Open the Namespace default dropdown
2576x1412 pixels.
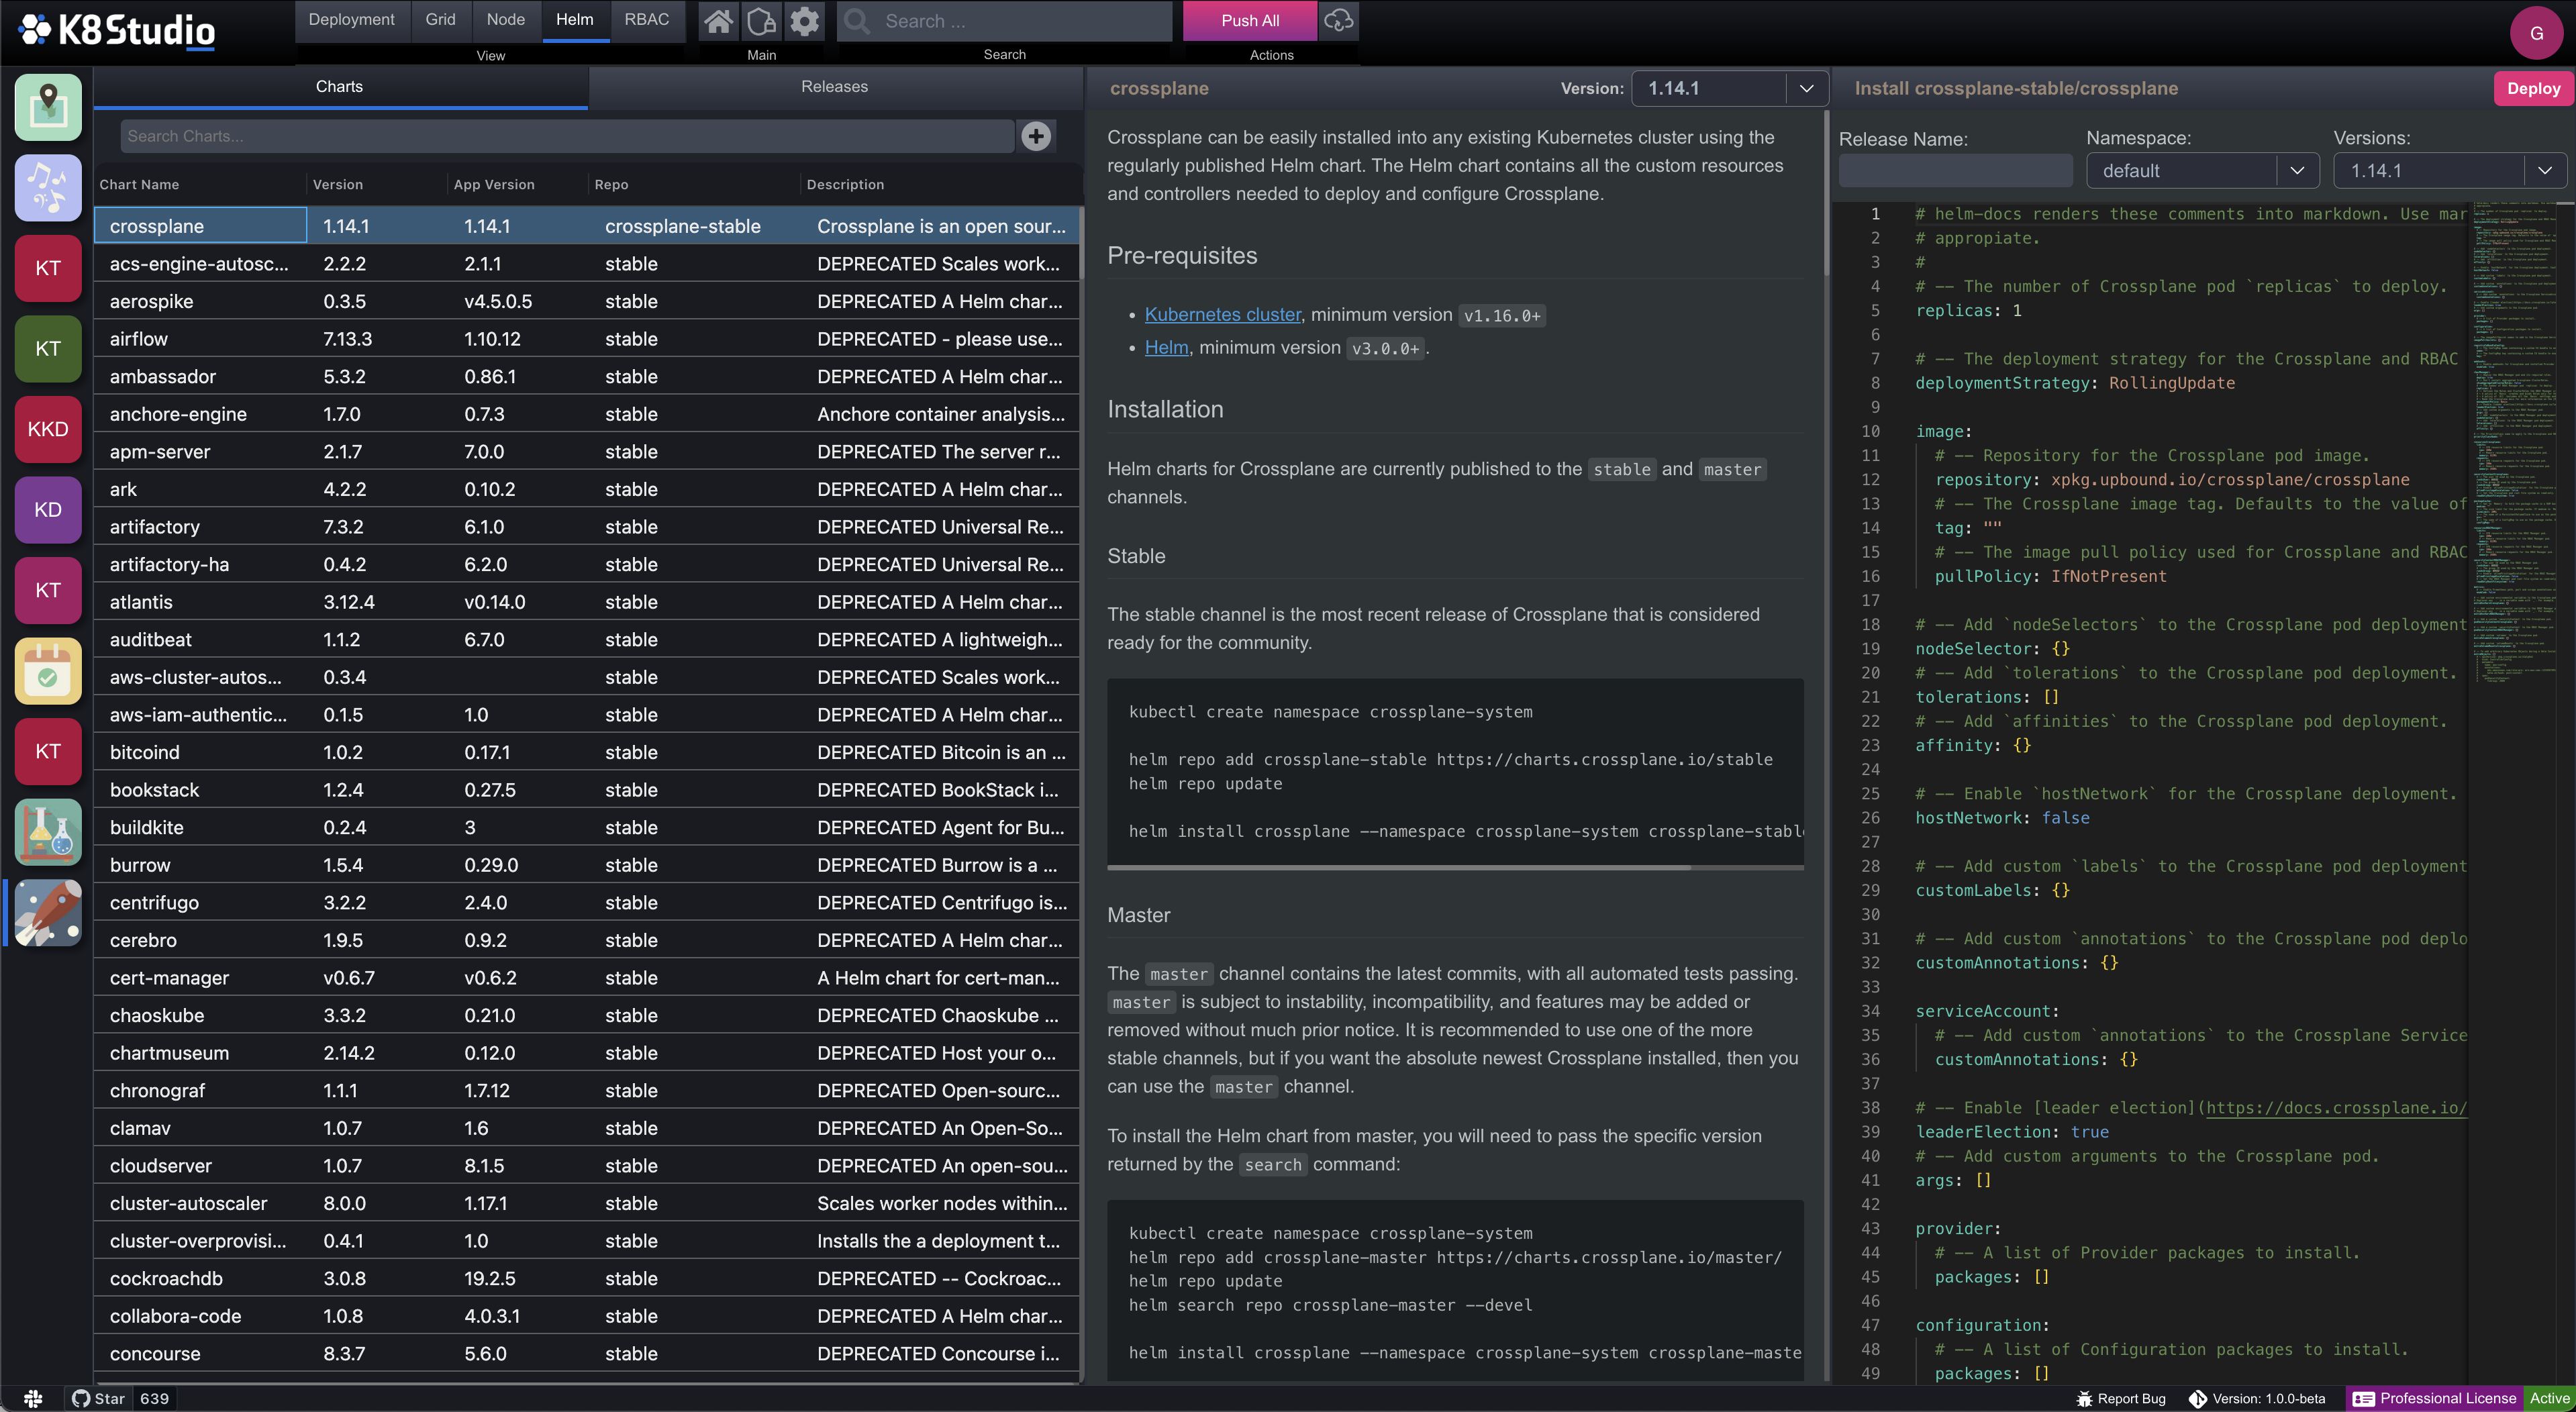tap(2202, 171)
